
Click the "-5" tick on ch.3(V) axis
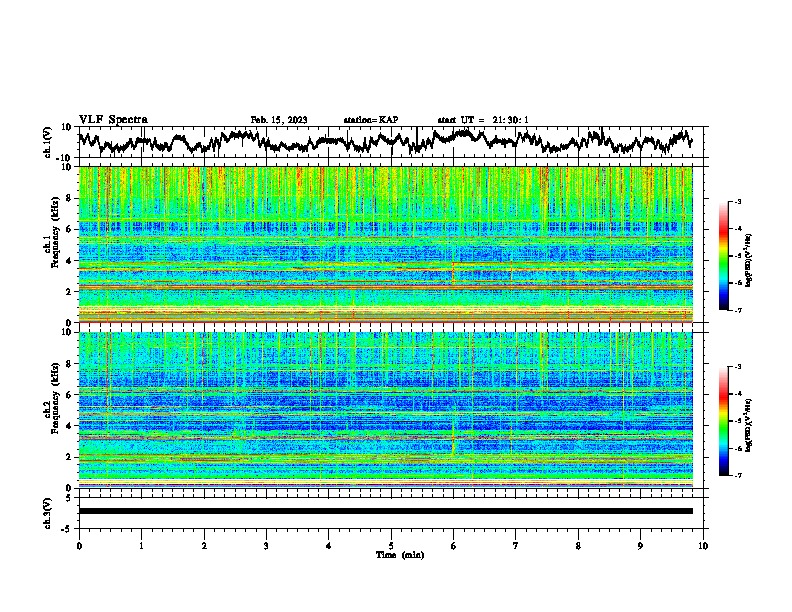(67, 529)
